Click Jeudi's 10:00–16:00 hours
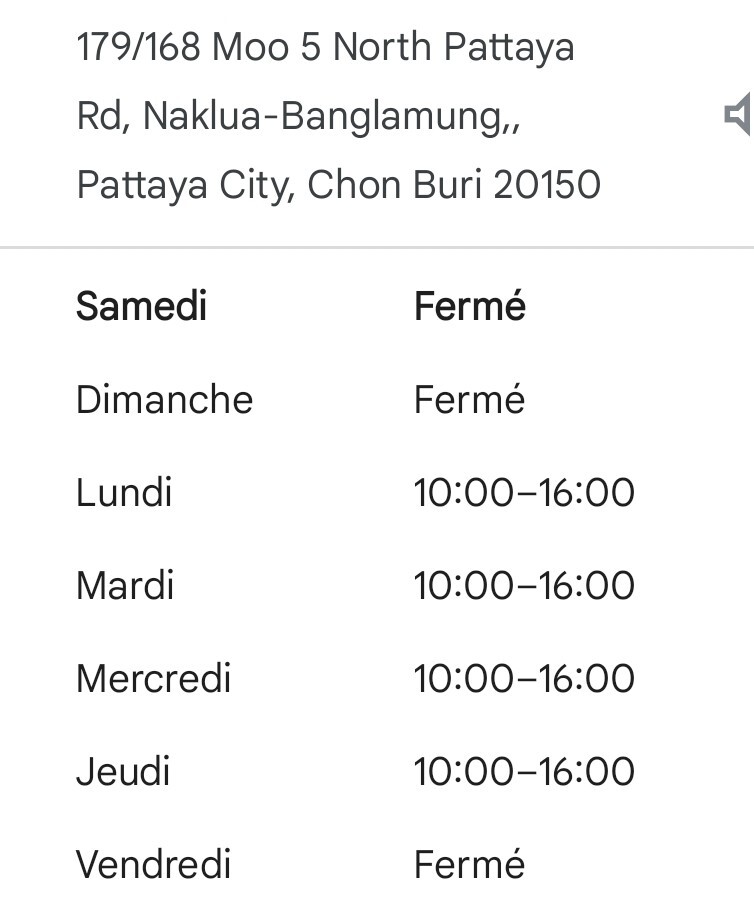This screenshot has height=912, width=754. coord(524,772)
